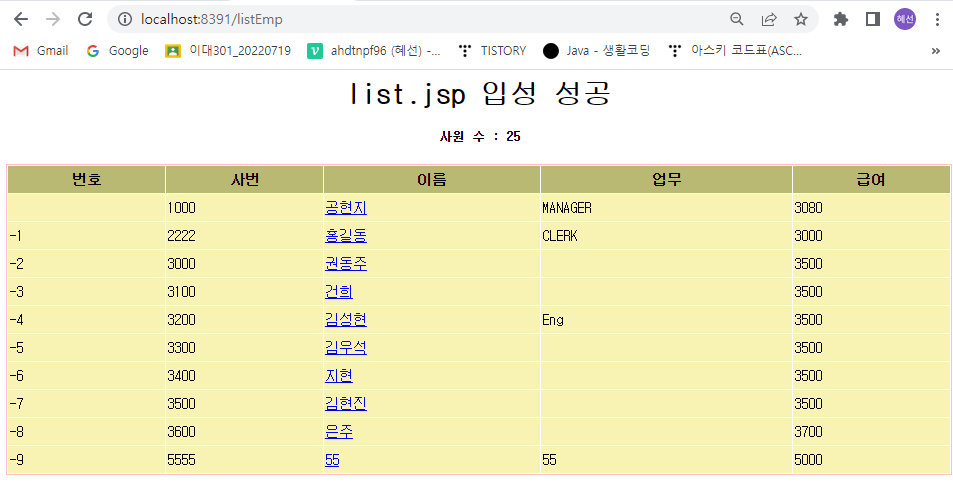Open the Extensions puzzle icon
Viewport: 953px width, 490px height.
coord(841,19)
